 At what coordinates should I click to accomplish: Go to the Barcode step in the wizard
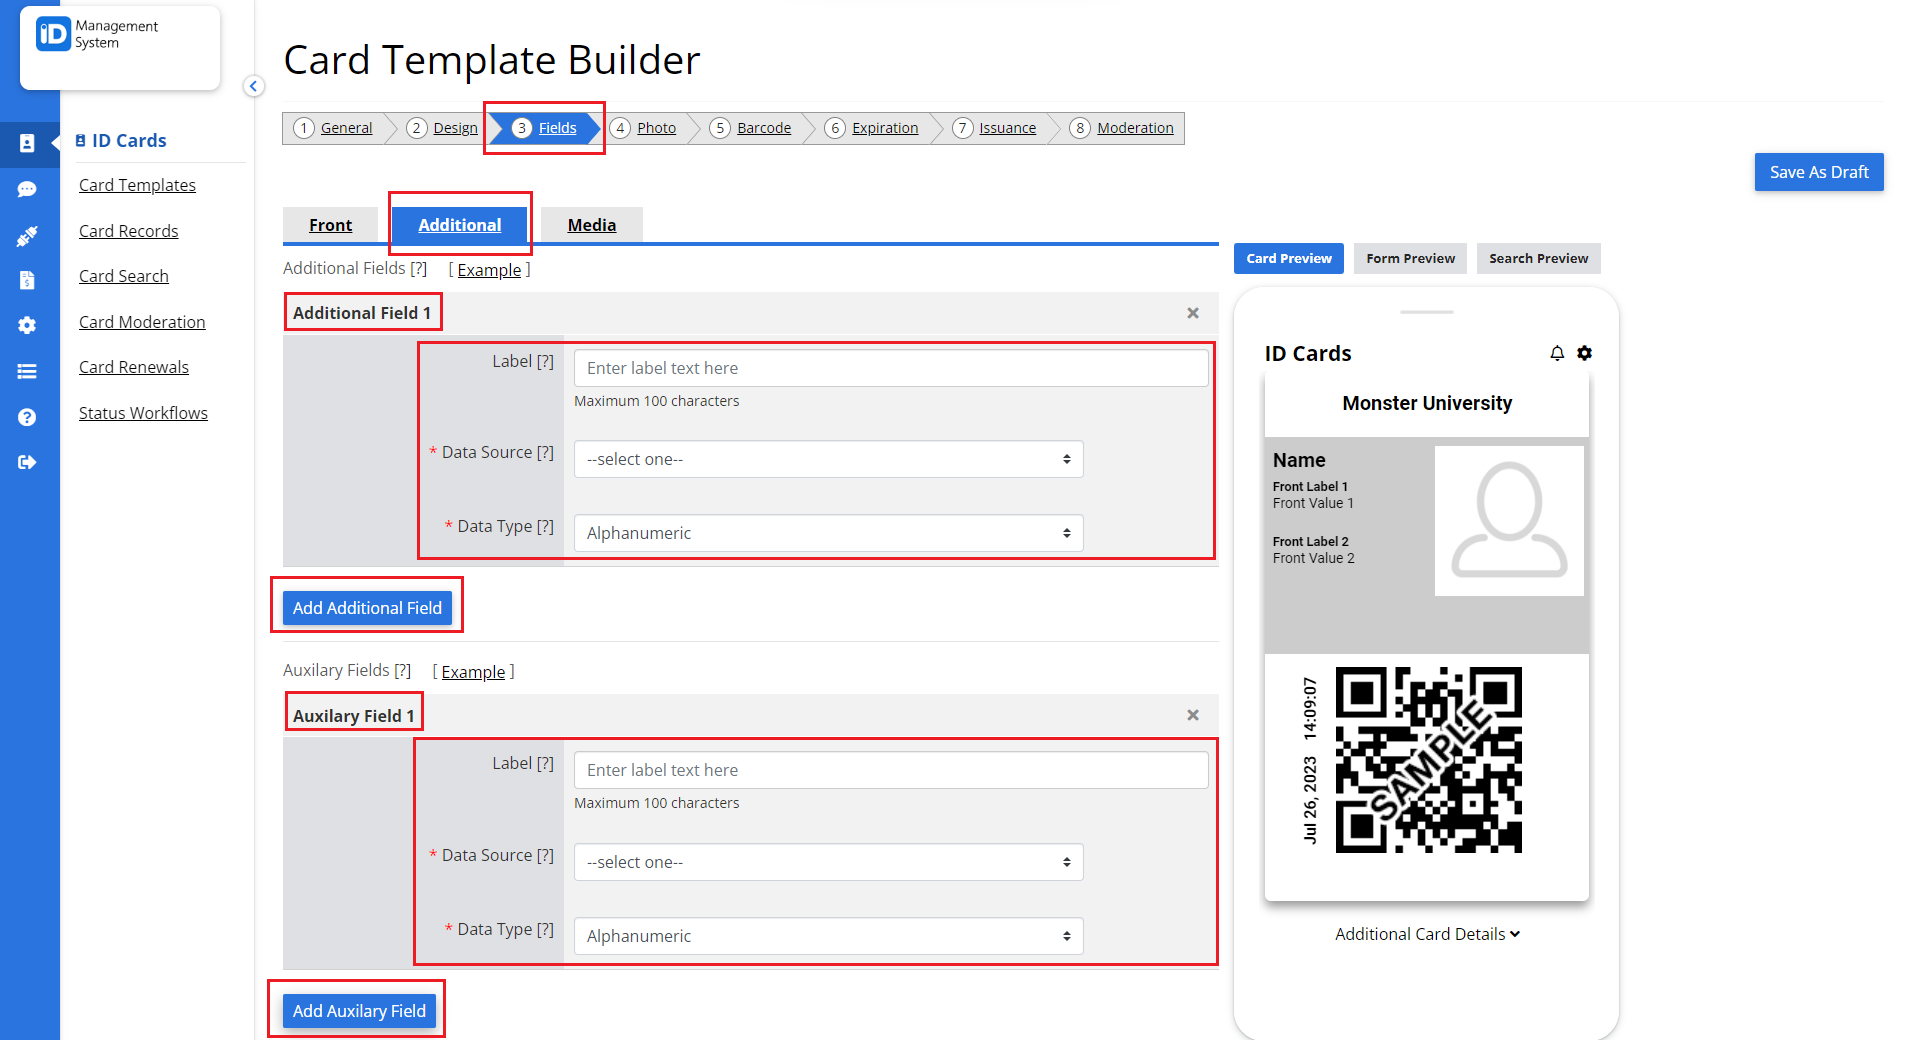coord(763,127)
